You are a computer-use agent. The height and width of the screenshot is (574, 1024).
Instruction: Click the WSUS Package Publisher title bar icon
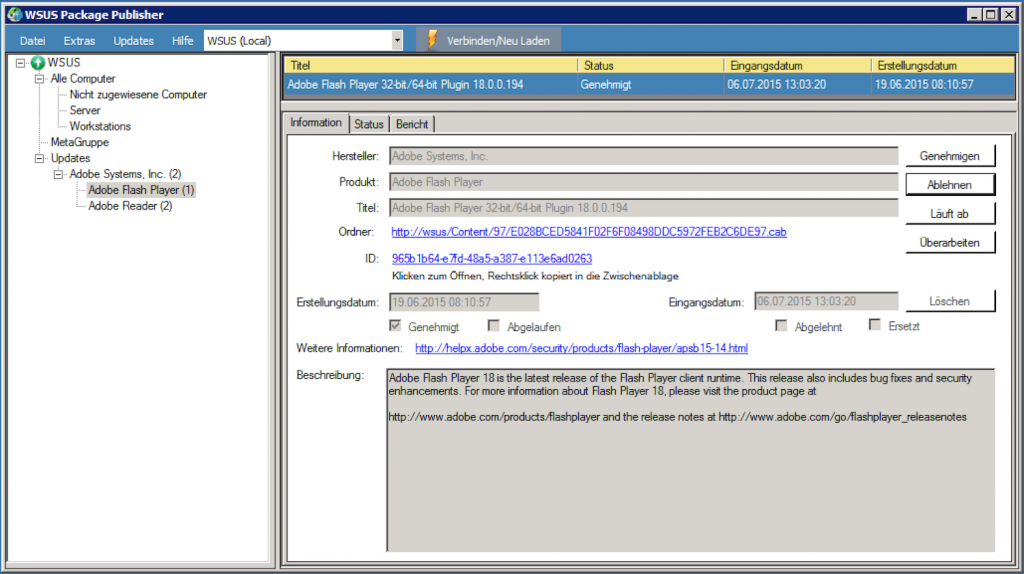click(x=14, y=14)
